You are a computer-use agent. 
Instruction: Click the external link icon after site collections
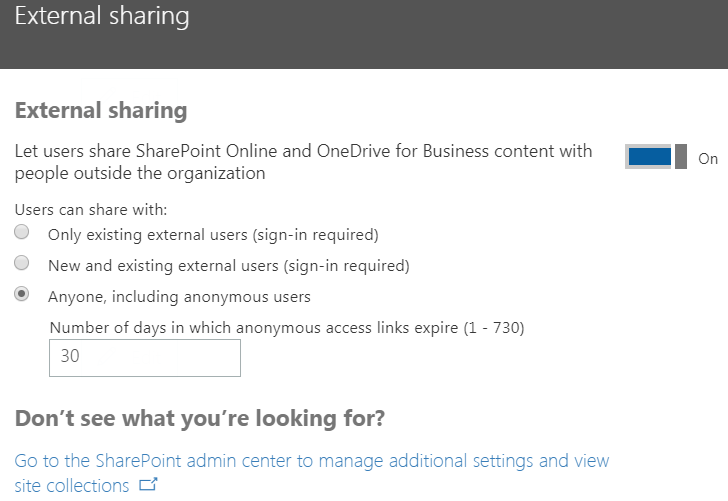(x=149, y=486)
